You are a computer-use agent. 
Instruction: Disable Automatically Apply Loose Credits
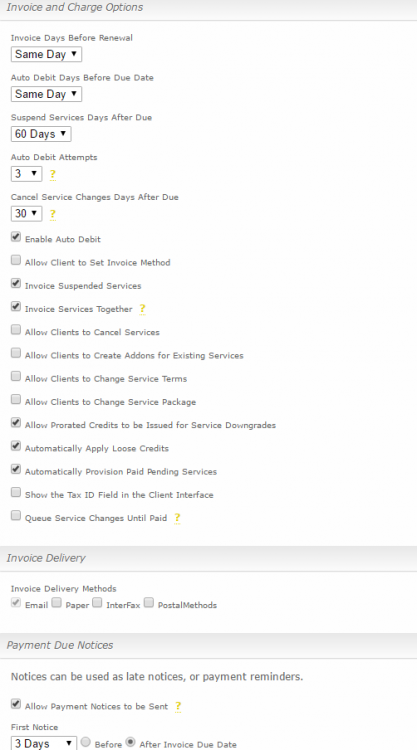16,446
